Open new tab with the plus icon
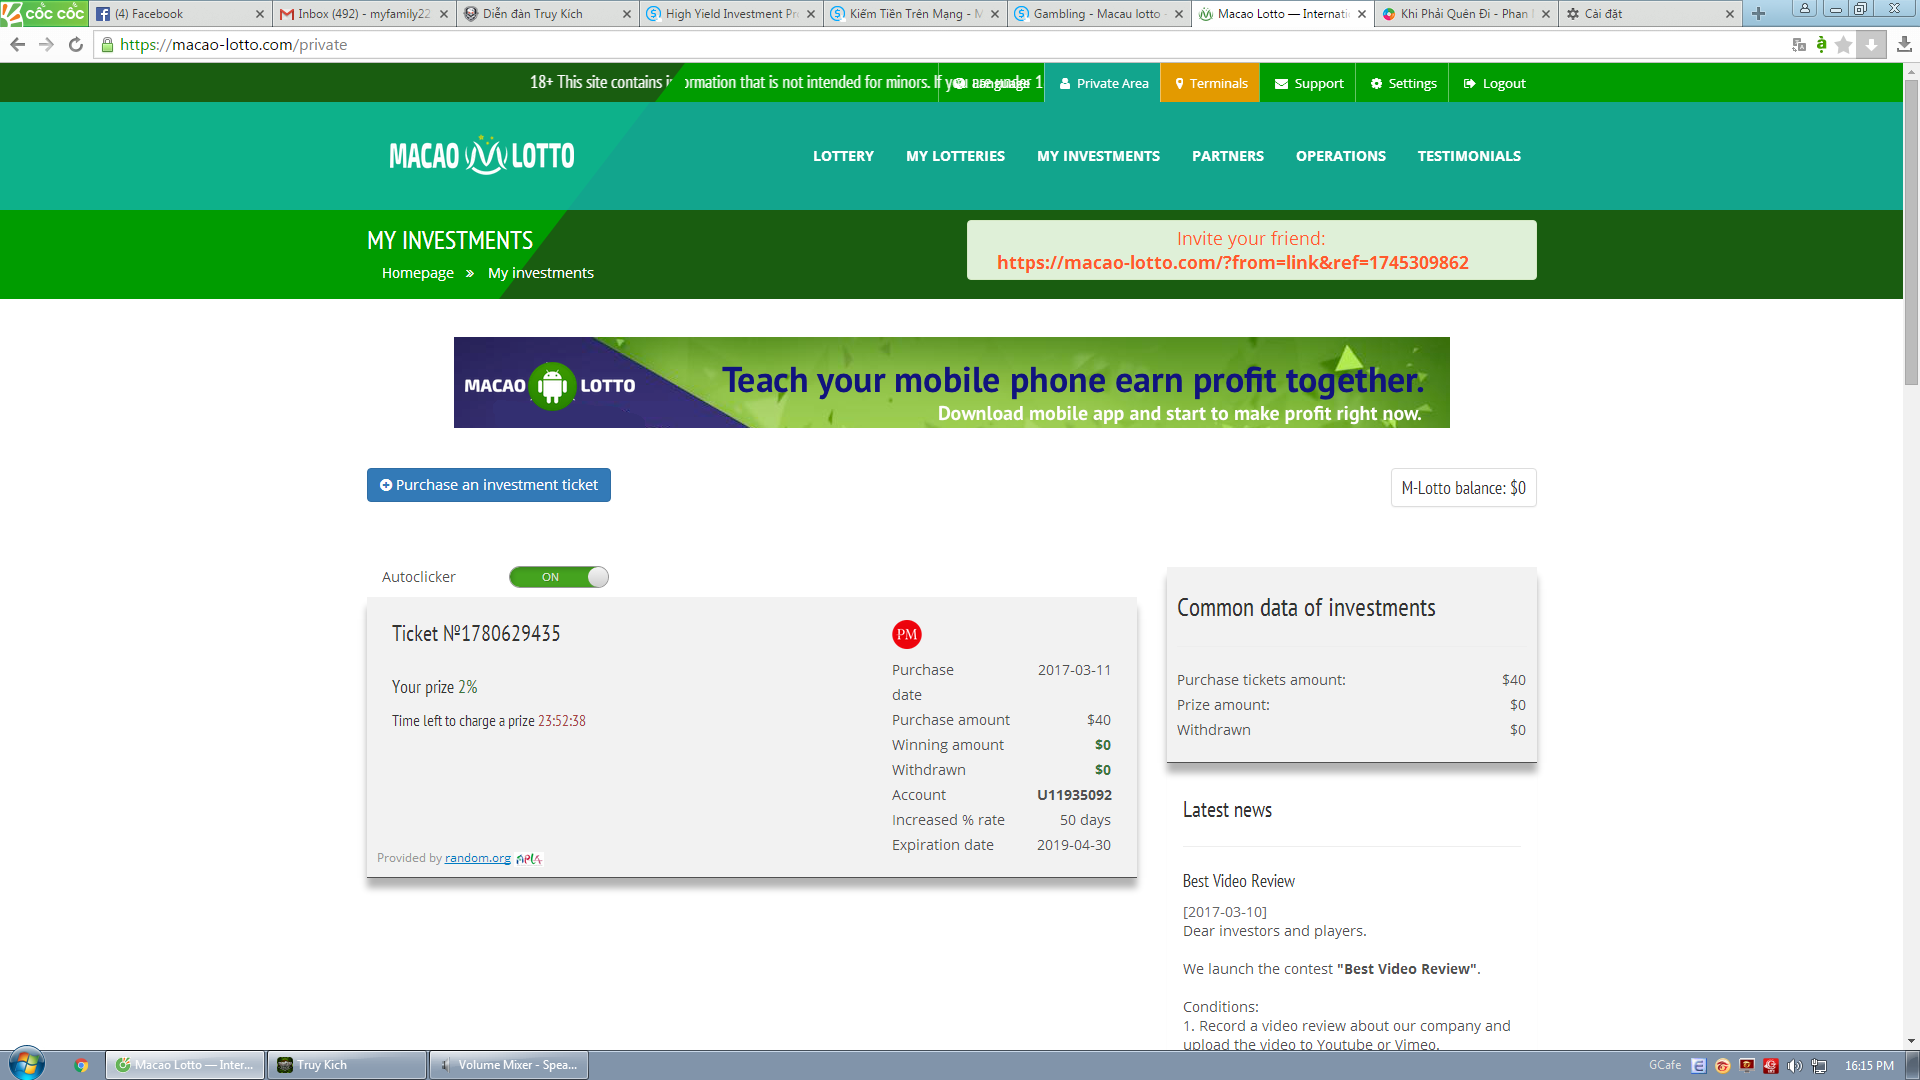This screenshot has width=1920, height=1080. point(1758,14)
